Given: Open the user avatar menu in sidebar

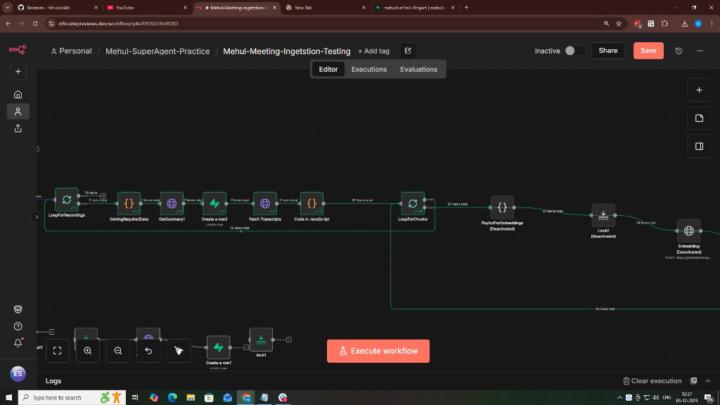Looking at the screenshot, I should click(17, 373).
